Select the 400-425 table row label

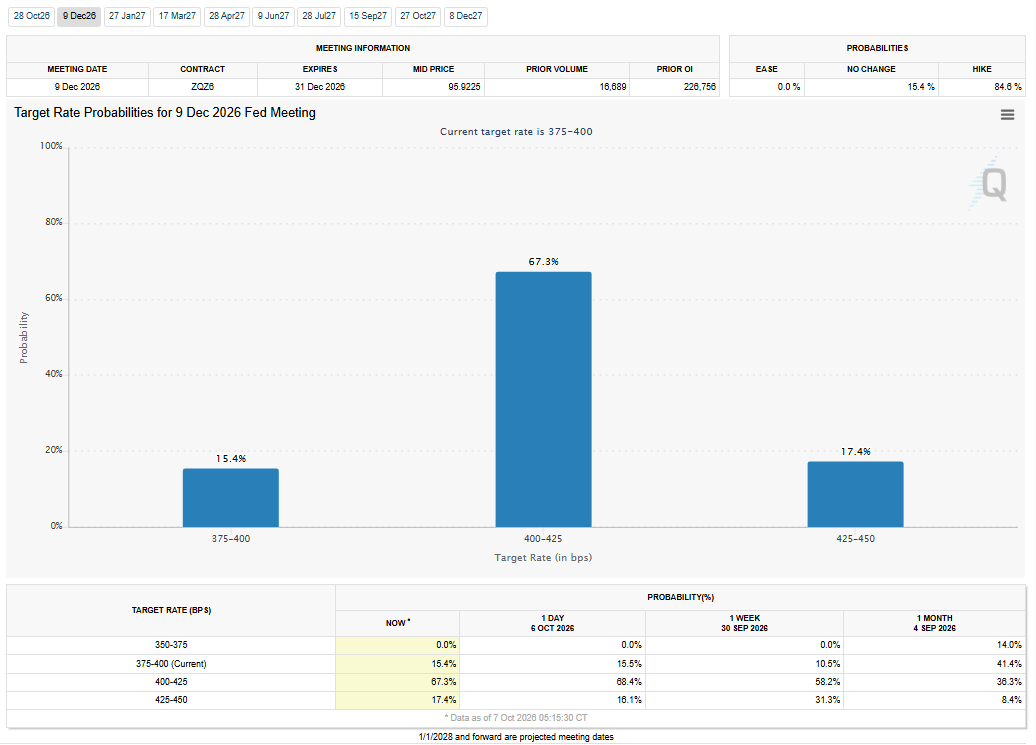pos(171,682)
